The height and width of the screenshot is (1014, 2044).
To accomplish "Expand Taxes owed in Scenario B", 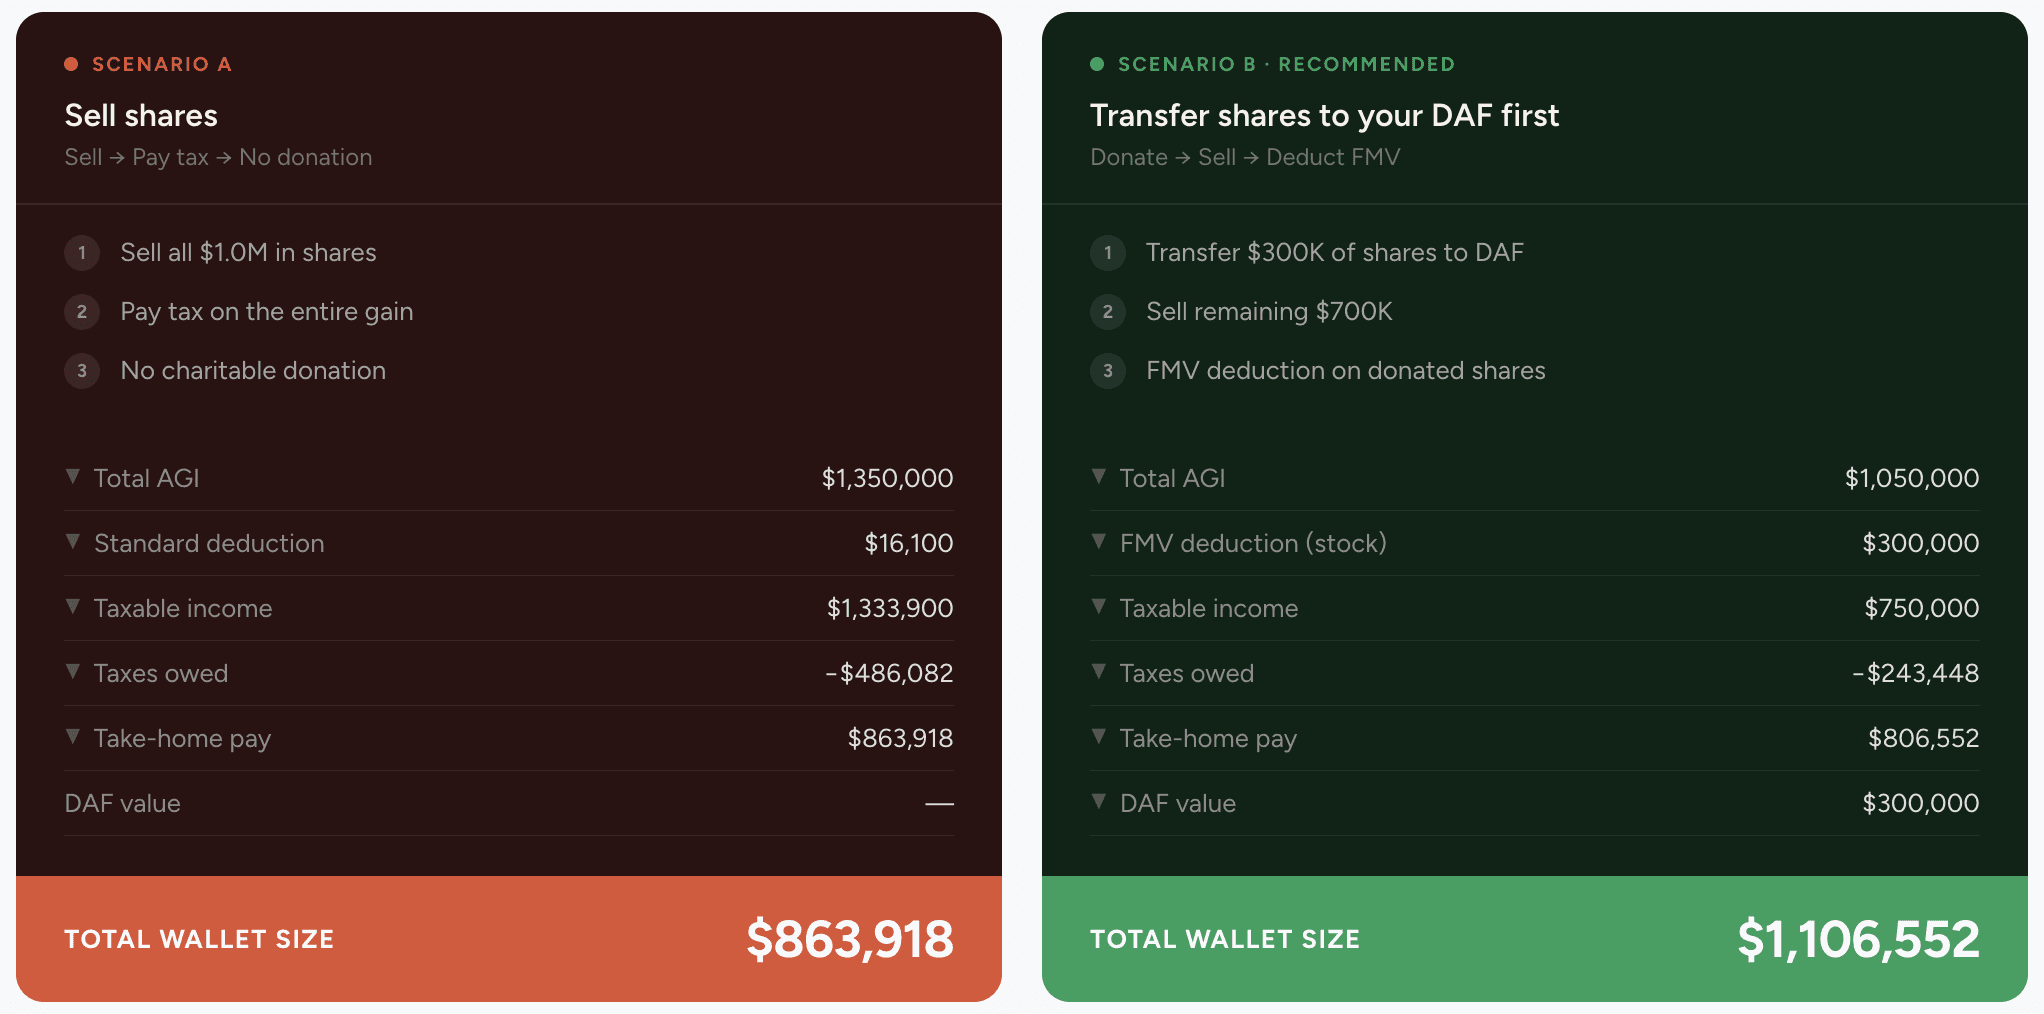I will pyautogui.click(x=1534, y=673).
